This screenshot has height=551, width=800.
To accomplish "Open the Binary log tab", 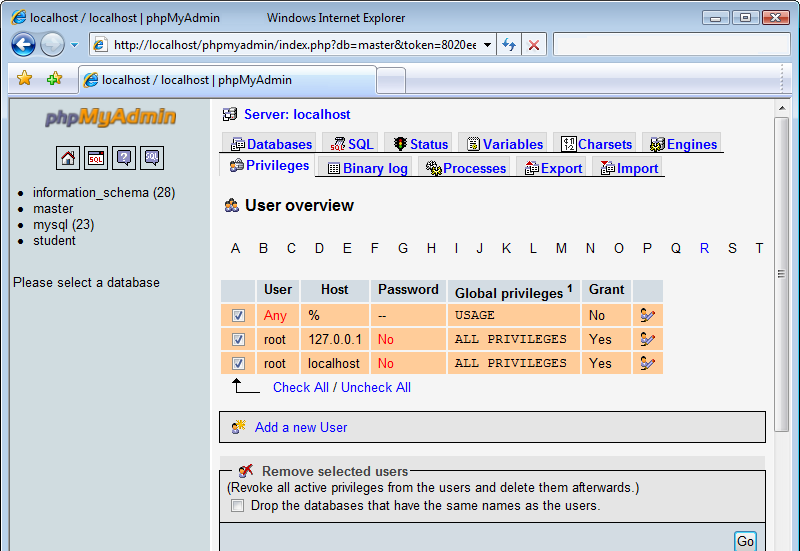I will 367,168.
